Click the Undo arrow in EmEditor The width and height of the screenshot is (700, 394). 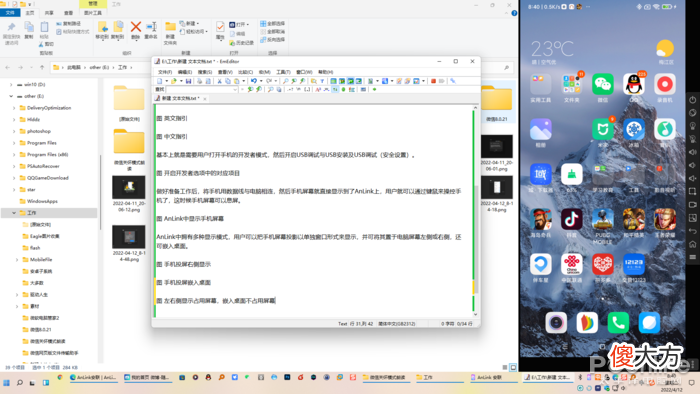point(254,81)
